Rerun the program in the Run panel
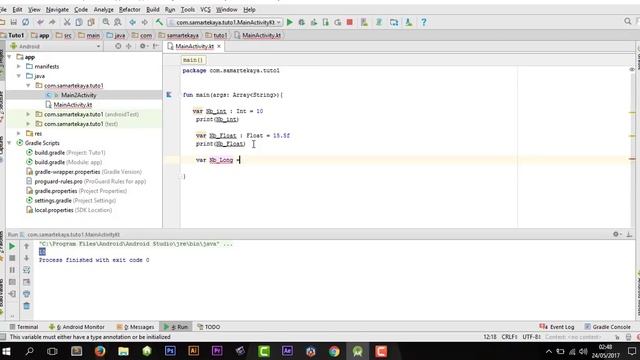Viewport: 640px width, 360px height. point(12,246)
